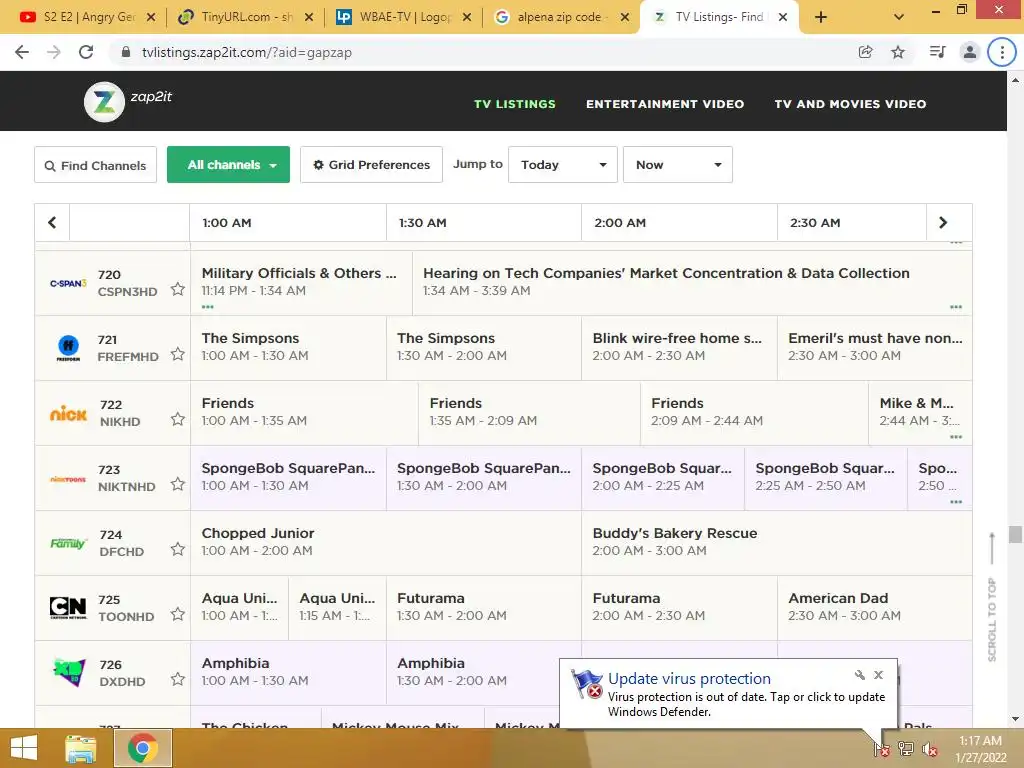Click taskbar clock showing 1:17 AM

point(980,749)
